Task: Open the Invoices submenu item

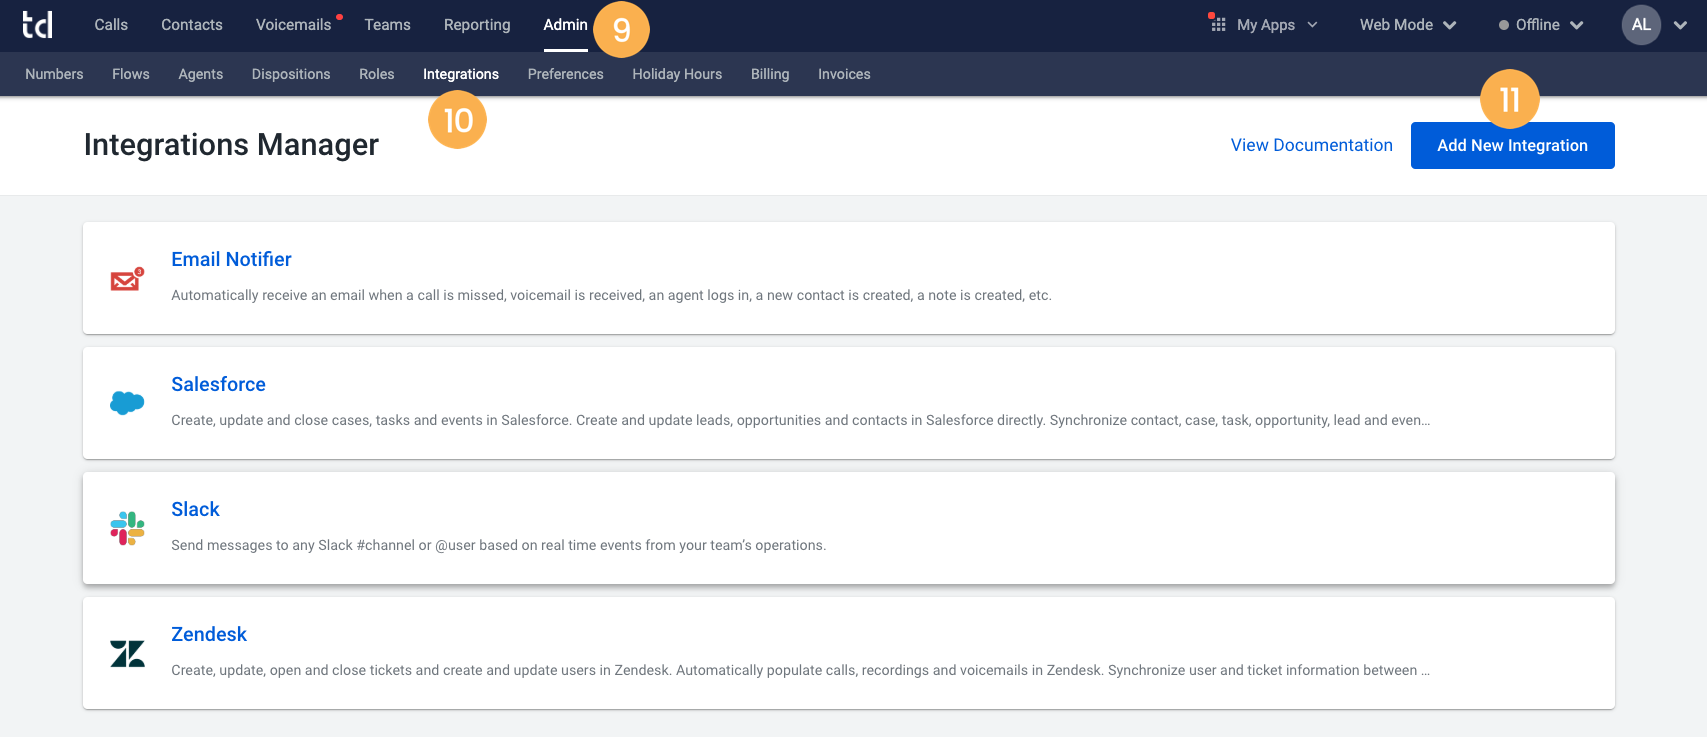Action: [844, 74]
